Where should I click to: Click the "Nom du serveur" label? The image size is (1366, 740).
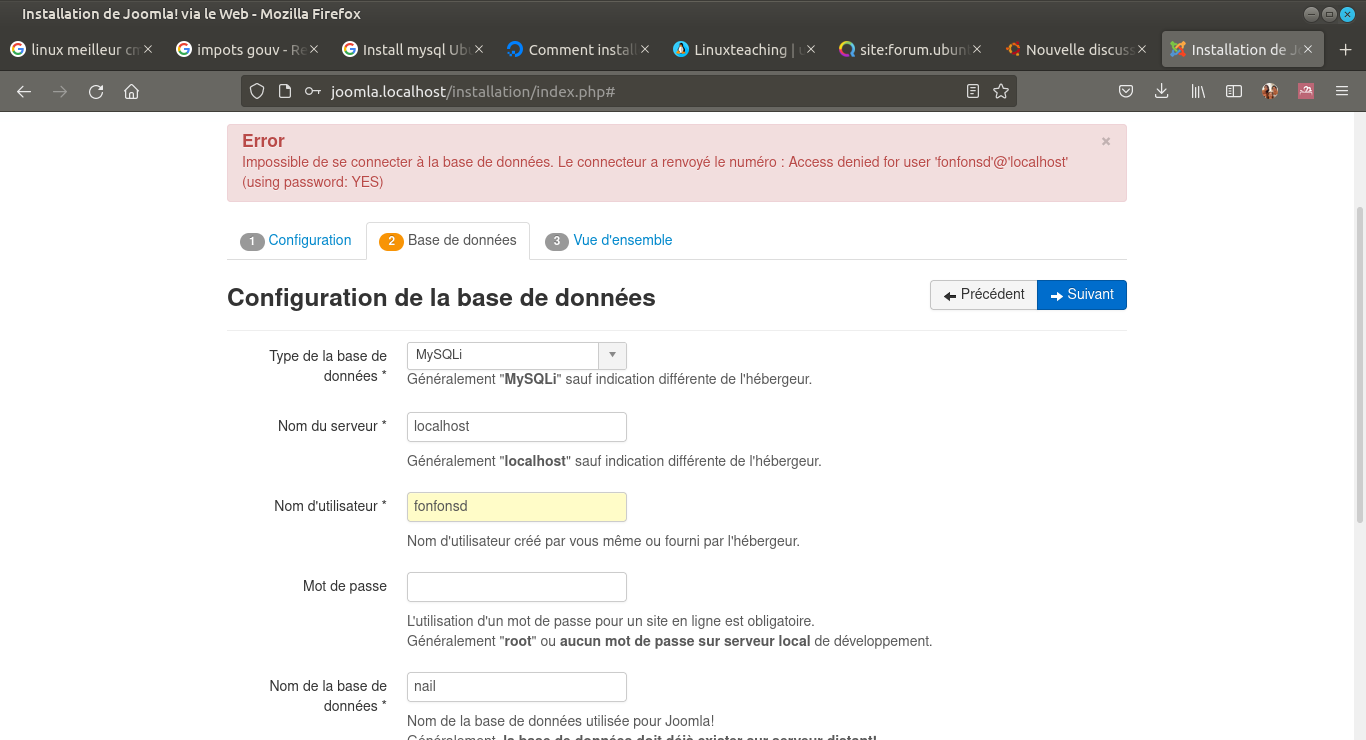pyautogui.click(x=332, y=426)
